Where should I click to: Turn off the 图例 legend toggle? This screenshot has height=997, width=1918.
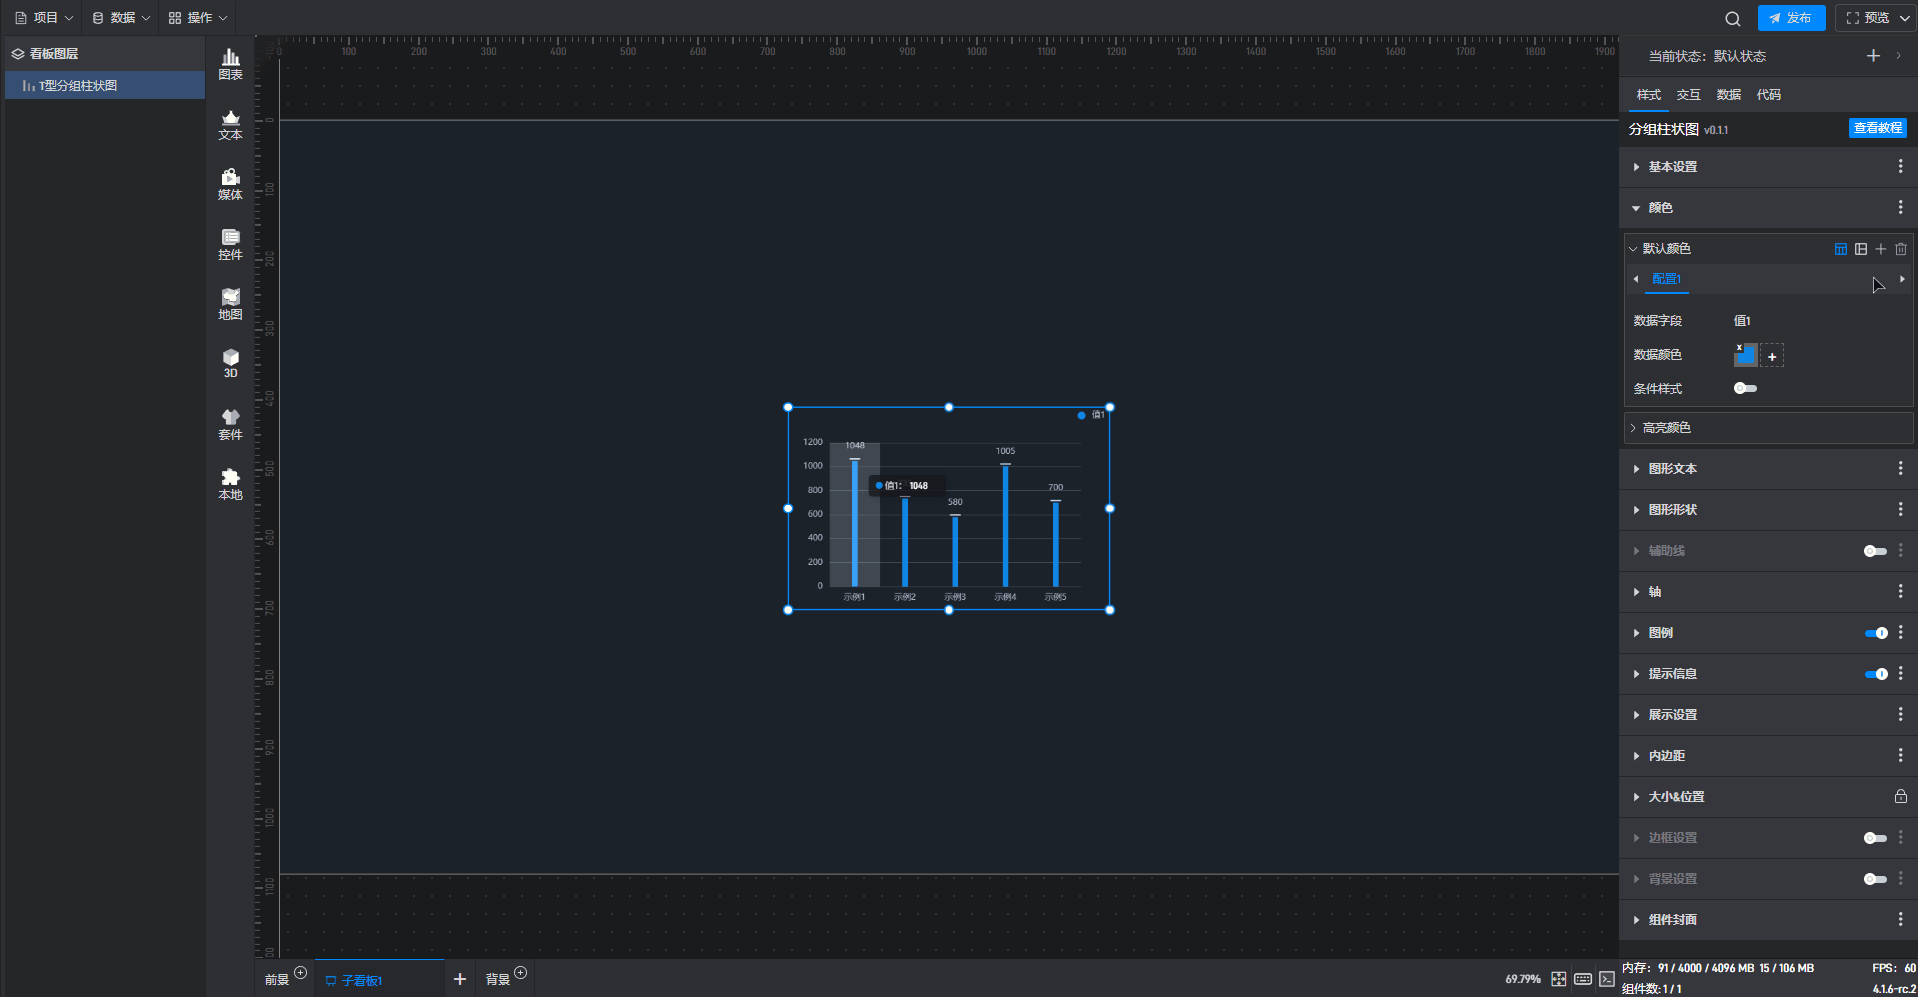coord(1875,633)
